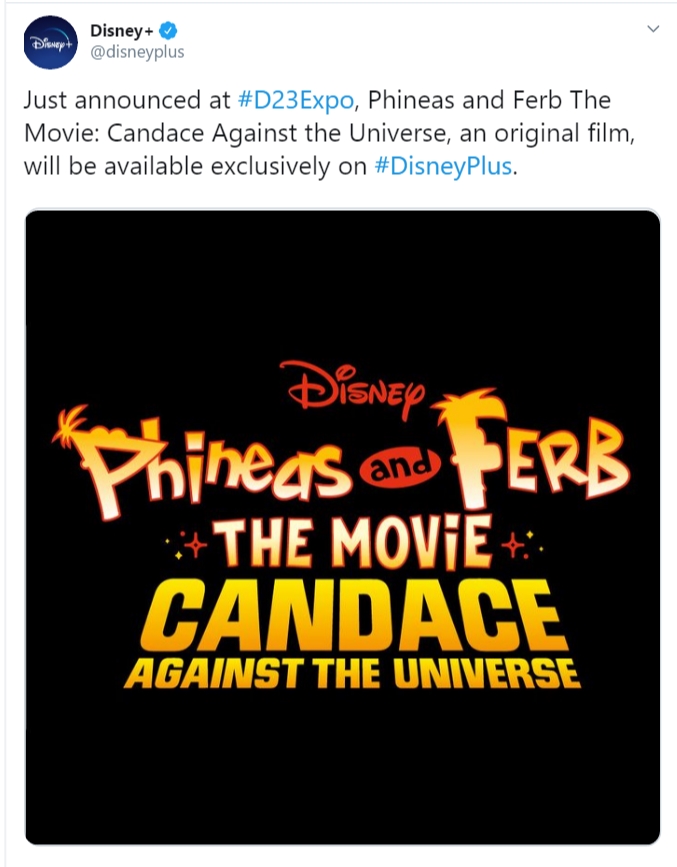
Task: Open the #D23Expo hashtag link
Action: (x=297, y=102)
